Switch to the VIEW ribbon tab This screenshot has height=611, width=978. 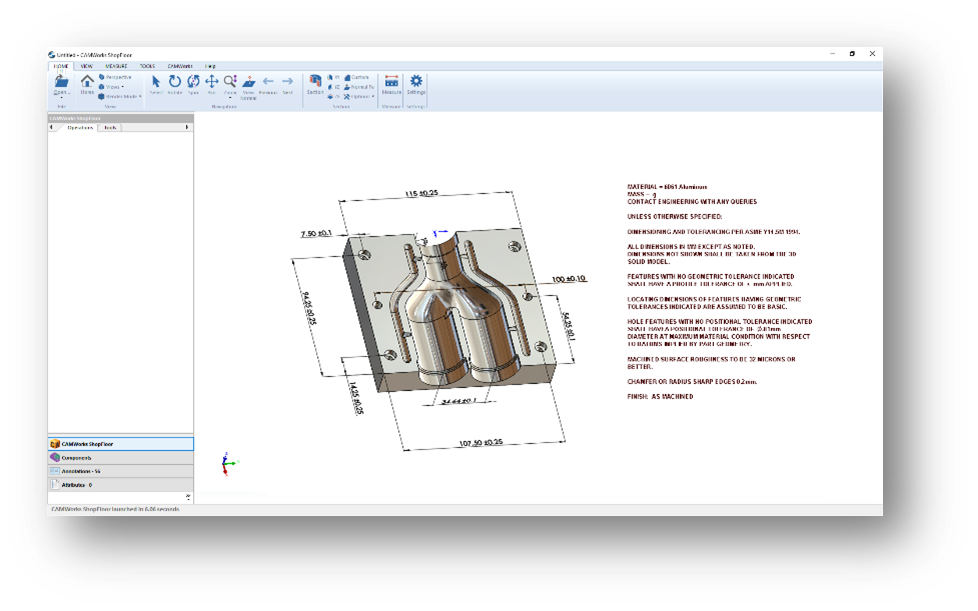point(87,66)
